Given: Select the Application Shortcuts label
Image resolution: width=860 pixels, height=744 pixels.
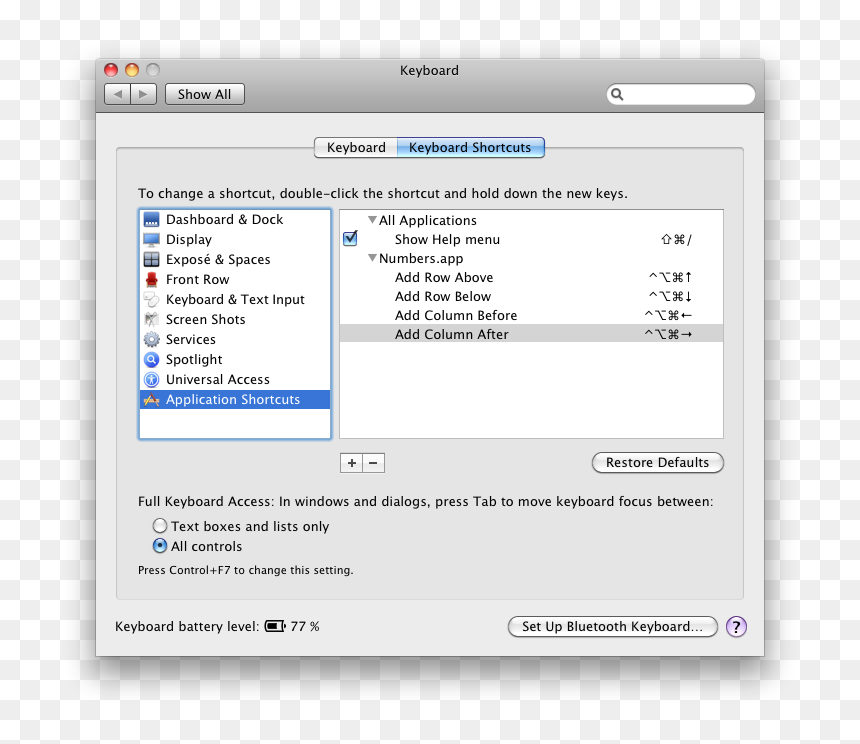Looking at the screenshot, I should point(233,400).
